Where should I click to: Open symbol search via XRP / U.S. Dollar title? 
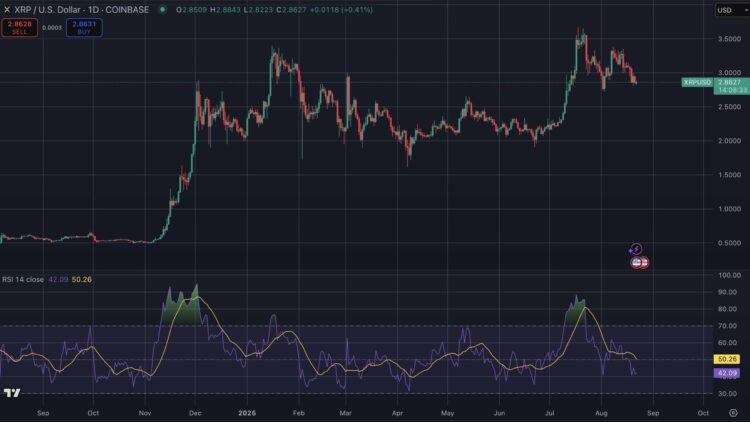(81, 10)
